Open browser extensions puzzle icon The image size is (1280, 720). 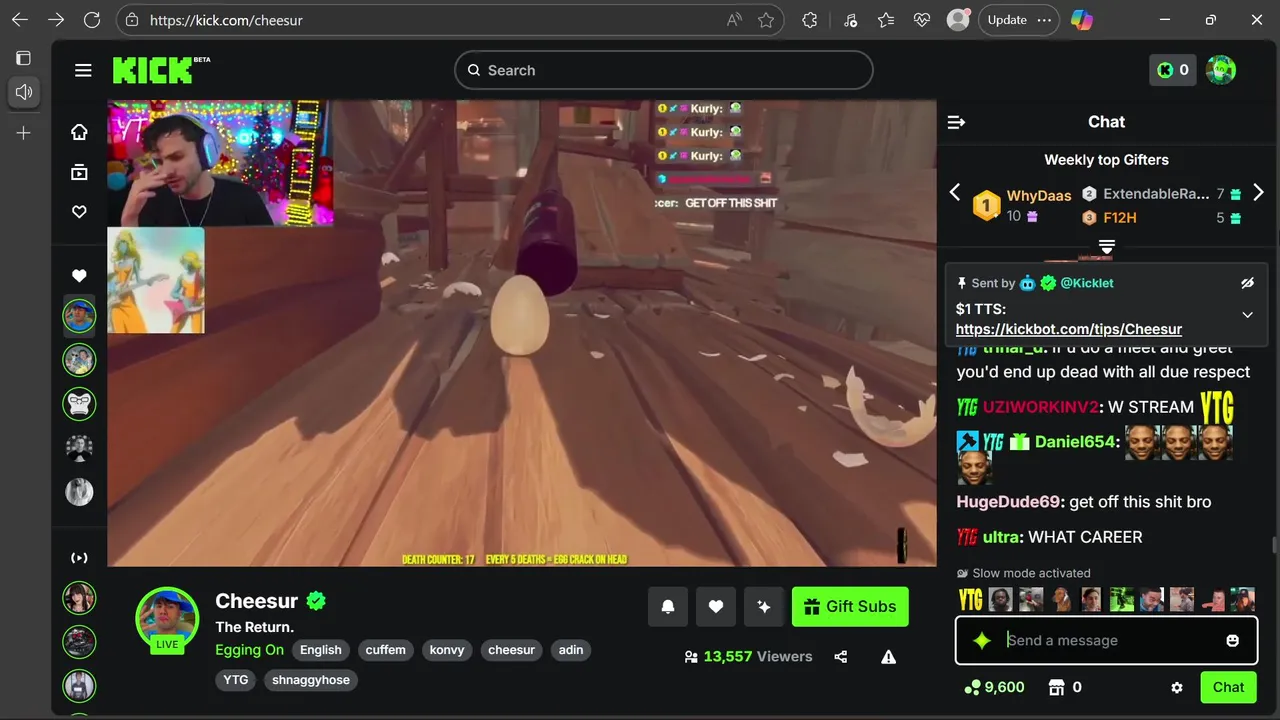810,20
